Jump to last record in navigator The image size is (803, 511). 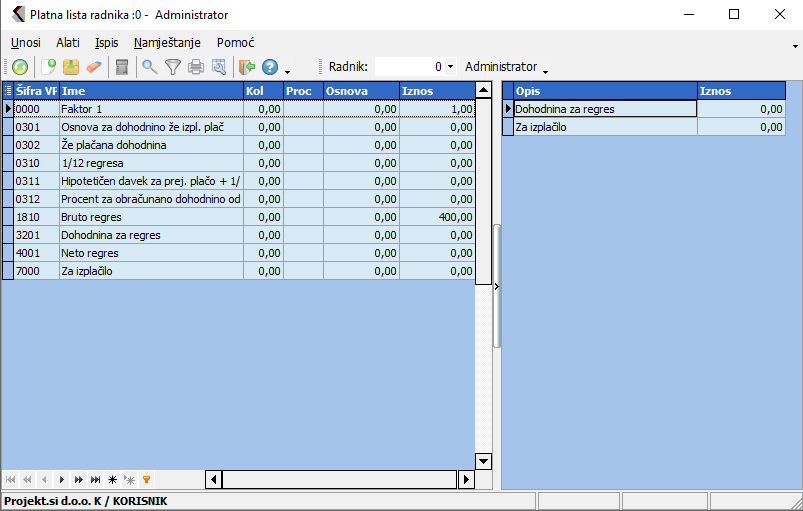coord(96,480)
